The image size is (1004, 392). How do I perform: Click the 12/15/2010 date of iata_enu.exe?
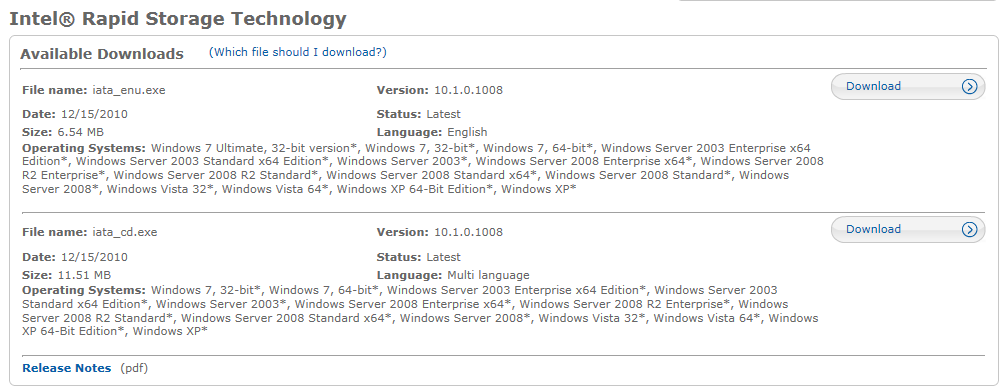click(94, 115)
